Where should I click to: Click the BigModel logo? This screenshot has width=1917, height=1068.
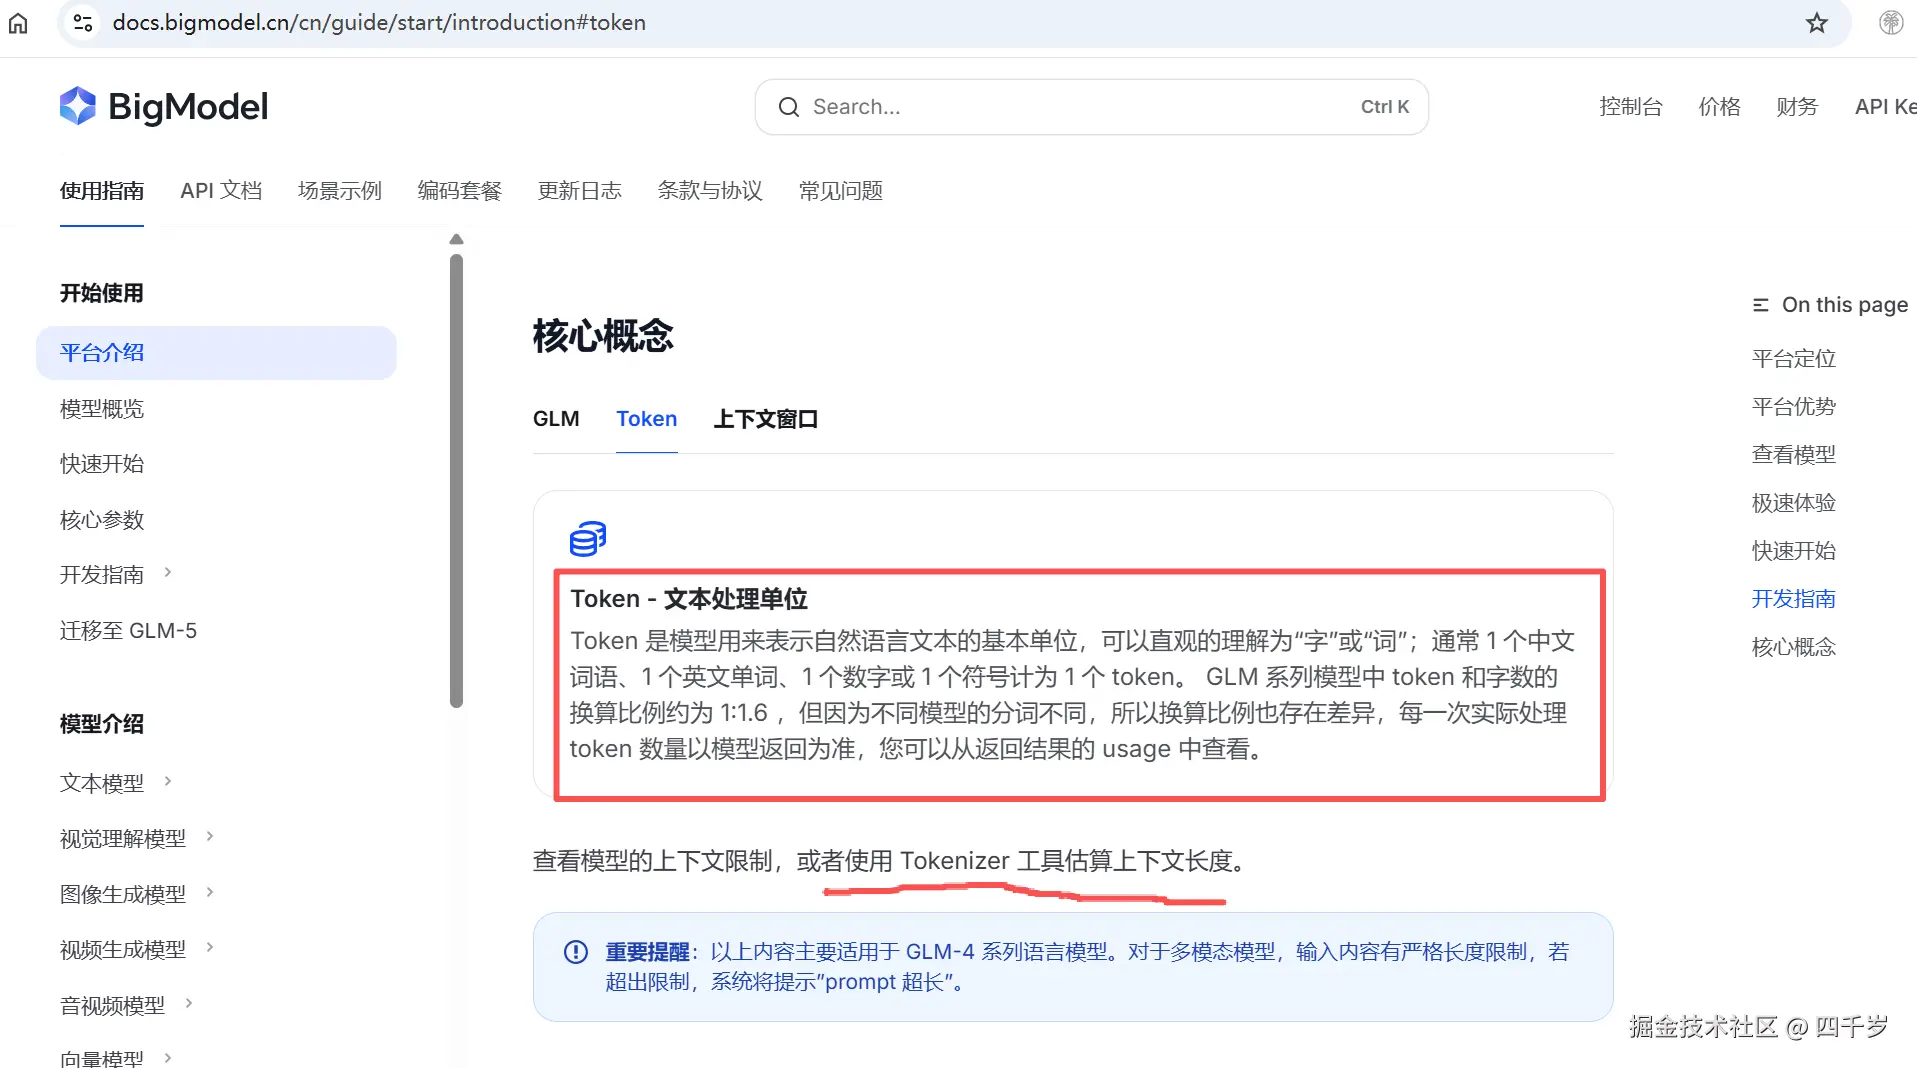pyautogui.click(x=163, y=106)
